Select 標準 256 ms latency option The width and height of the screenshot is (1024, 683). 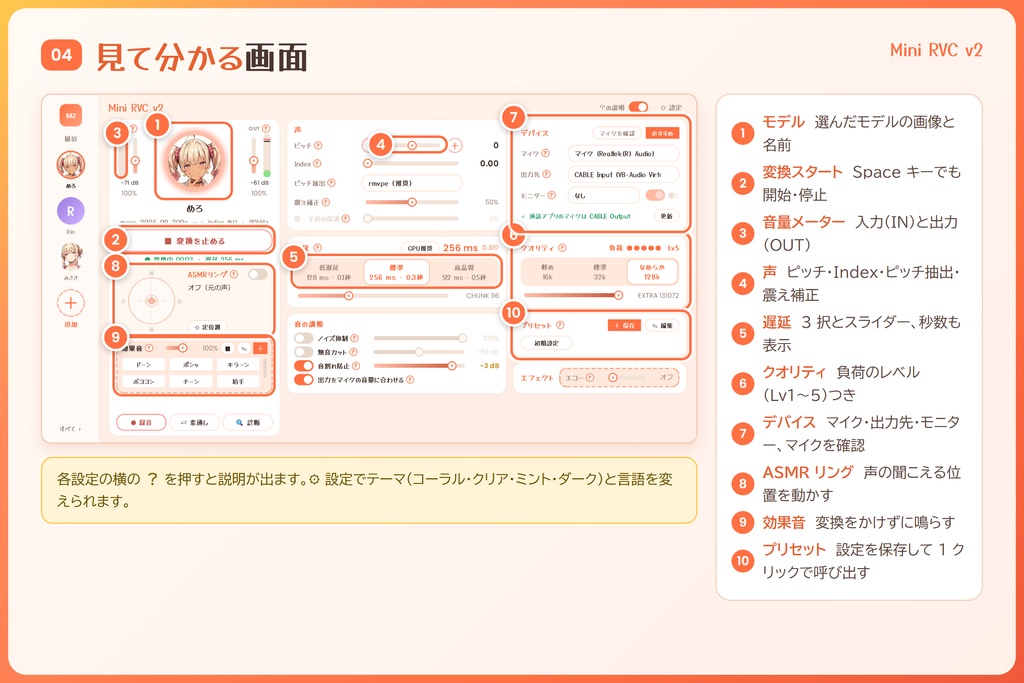click(396, 273)
